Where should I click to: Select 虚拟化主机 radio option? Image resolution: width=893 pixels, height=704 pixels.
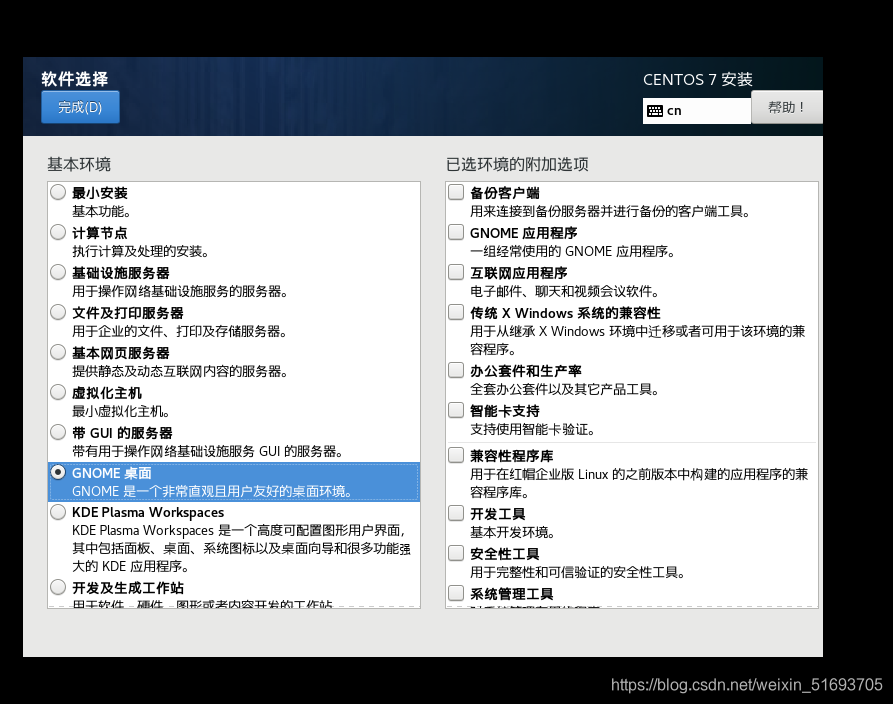58,392
